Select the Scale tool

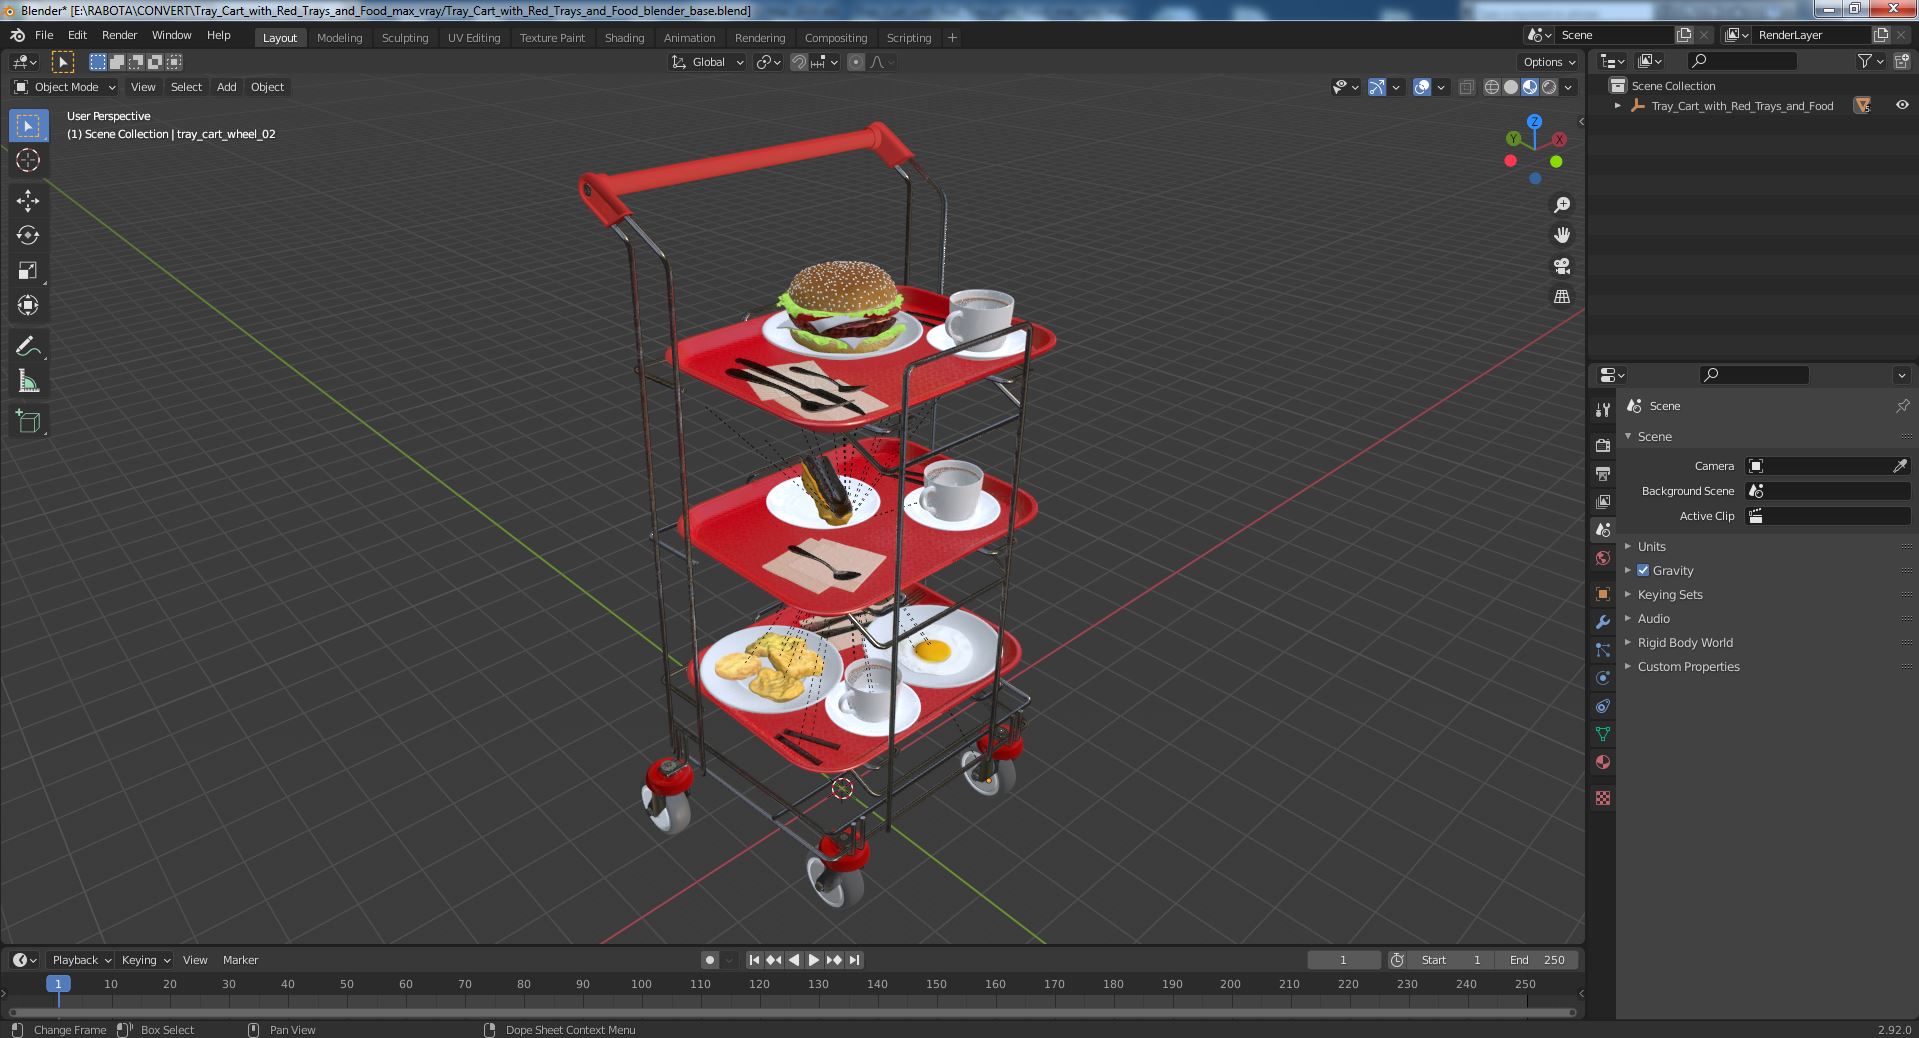[x=28, y=270]
